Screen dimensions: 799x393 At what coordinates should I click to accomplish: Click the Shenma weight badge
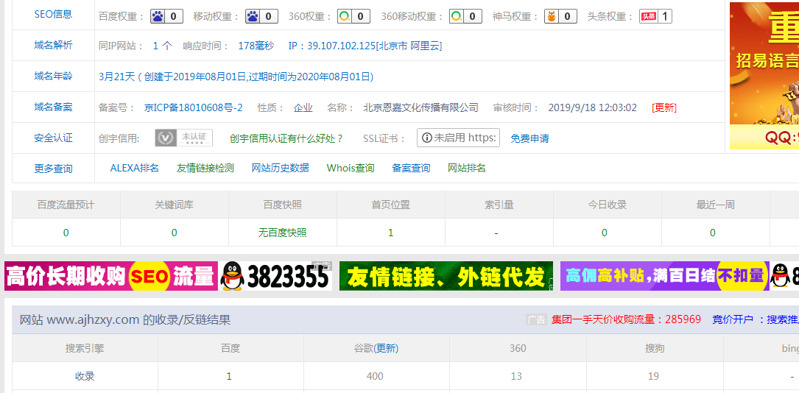(561, 16)
